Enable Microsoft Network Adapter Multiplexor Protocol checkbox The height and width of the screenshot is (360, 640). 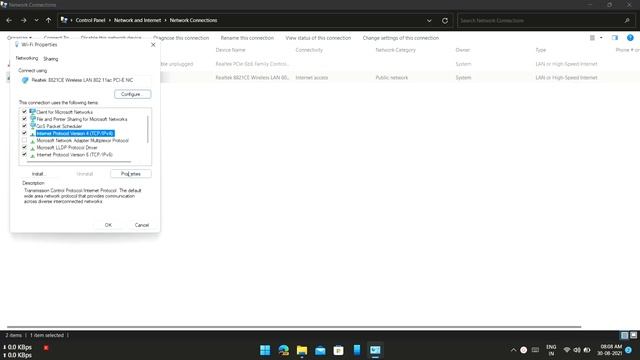[24, 140]
